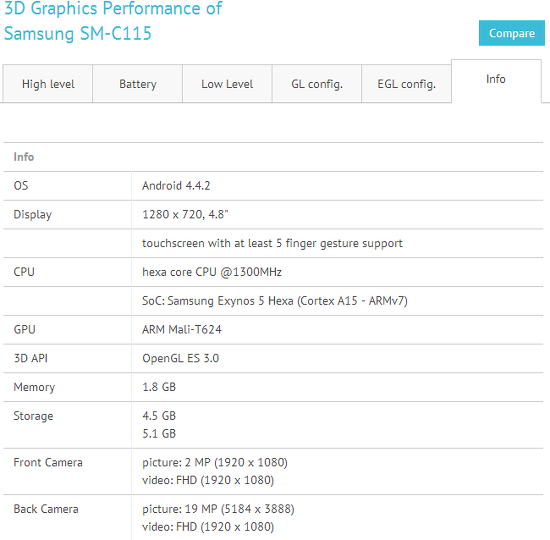Select the Back Camera row label
Viewport: 550px width, 540px height.
(x=46, y=509)
